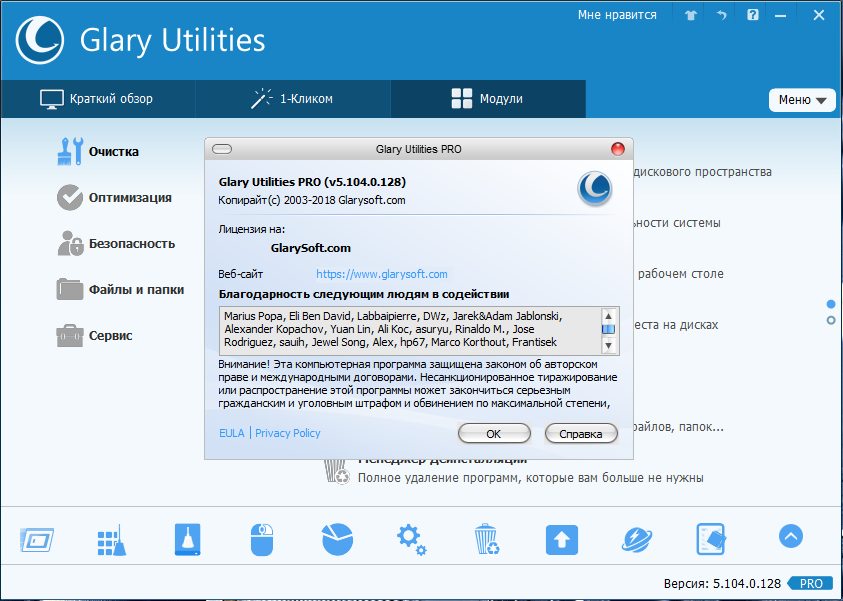The image size is (843, 601).
Task: Open the eraser-on-document icon in dock
Action: pyautogui.click(x=711, y=539)
